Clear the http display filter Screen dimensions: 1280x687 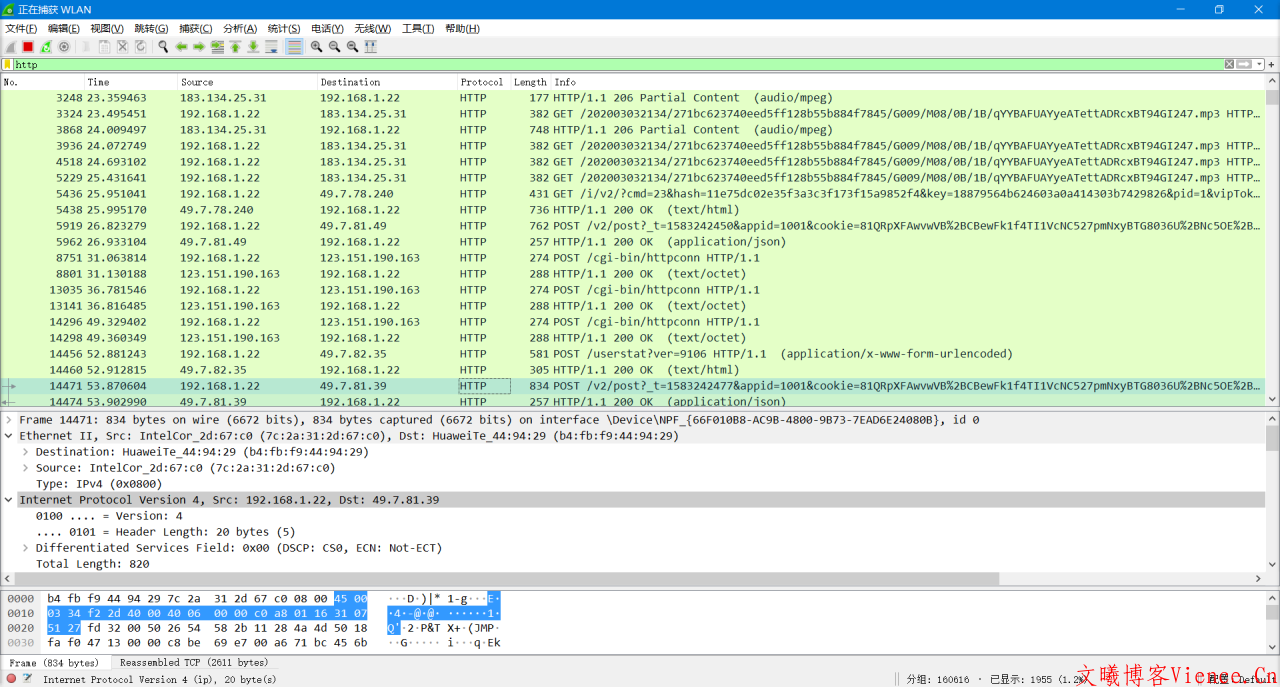point(1229,65)
